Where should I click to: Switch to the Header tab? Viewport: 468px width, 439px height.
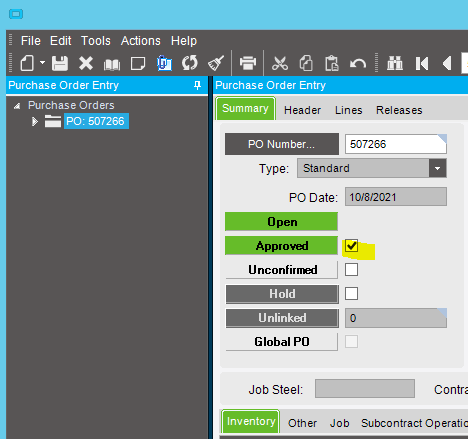pyautogui.click(x=302, y=110)
